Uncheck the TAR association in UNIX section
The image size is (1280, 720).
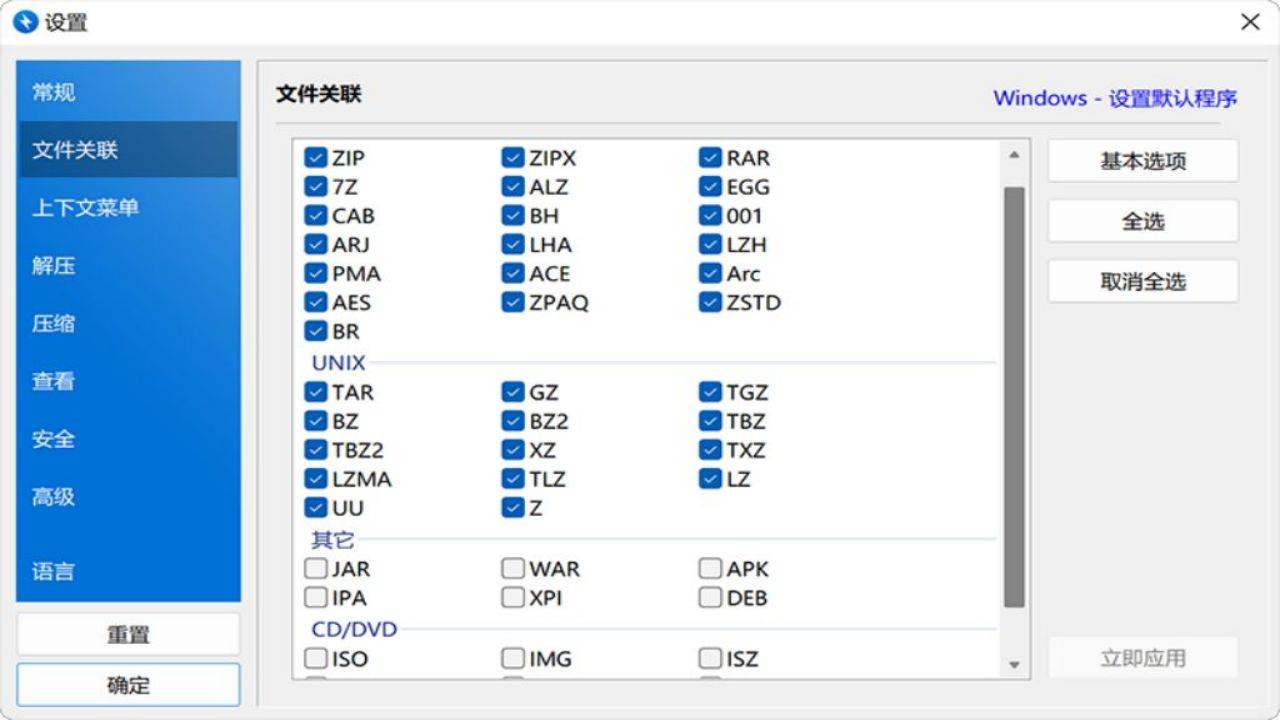click(x=314, y=392)
